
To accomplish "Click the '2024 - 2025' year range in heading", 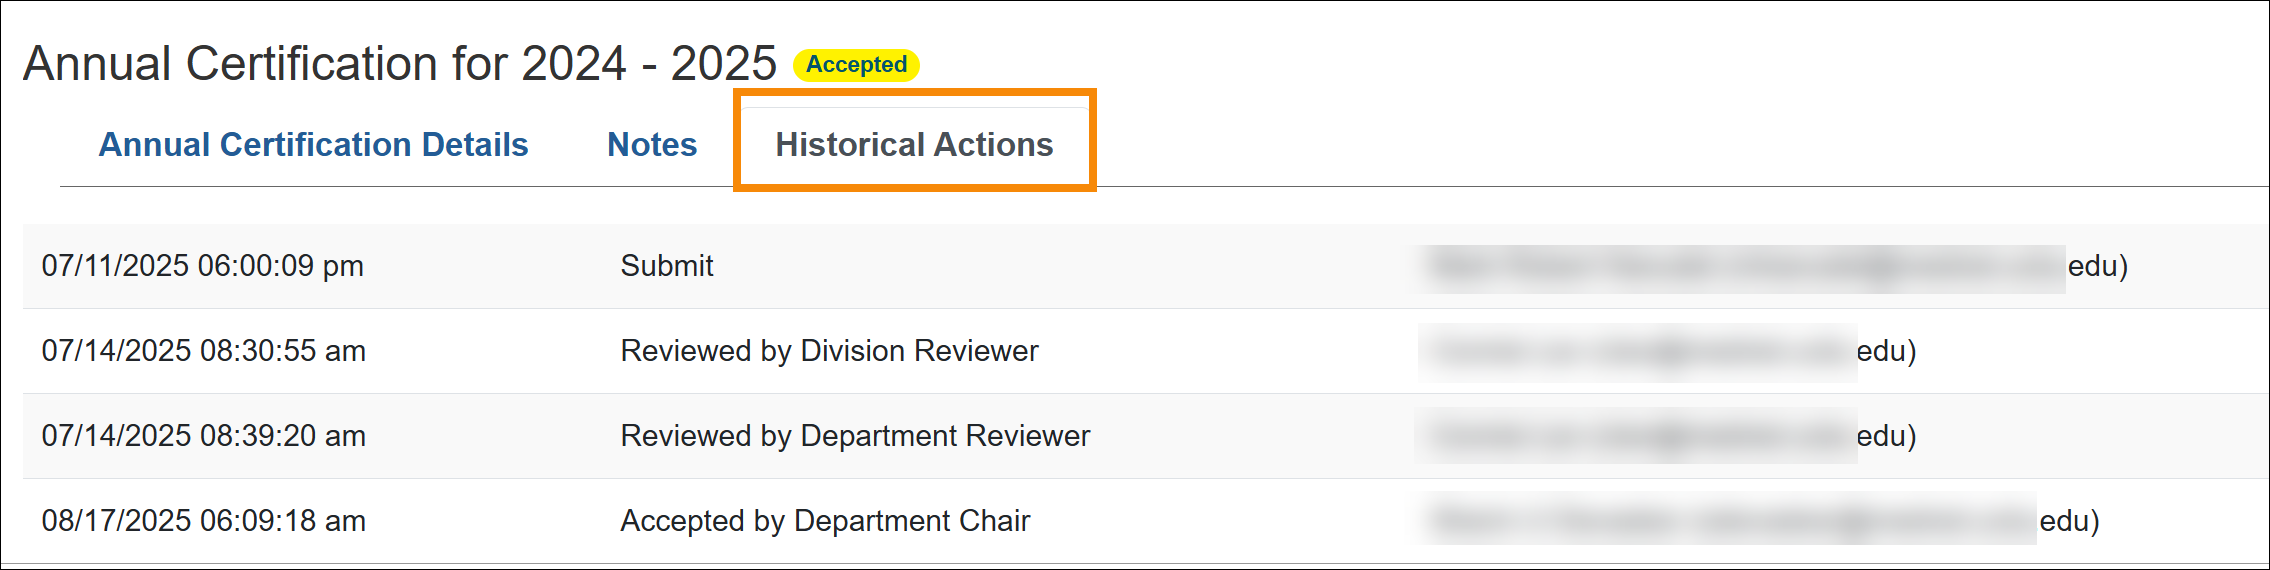I will point(648,64).
